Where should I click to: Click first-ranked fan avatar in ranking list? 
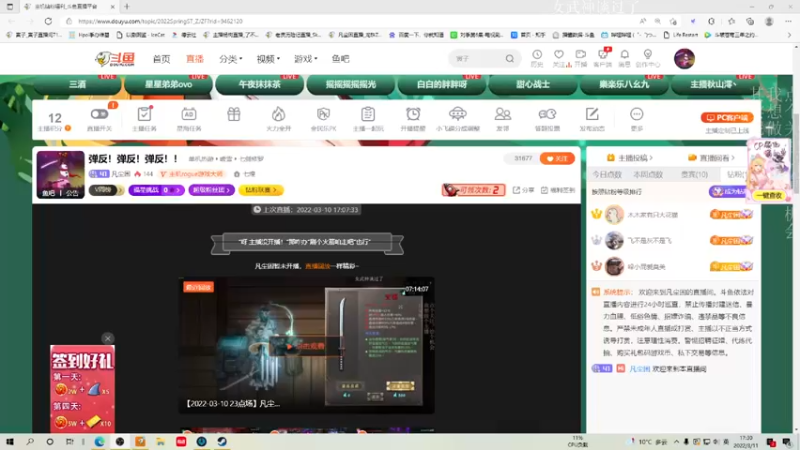pos(614,214)
